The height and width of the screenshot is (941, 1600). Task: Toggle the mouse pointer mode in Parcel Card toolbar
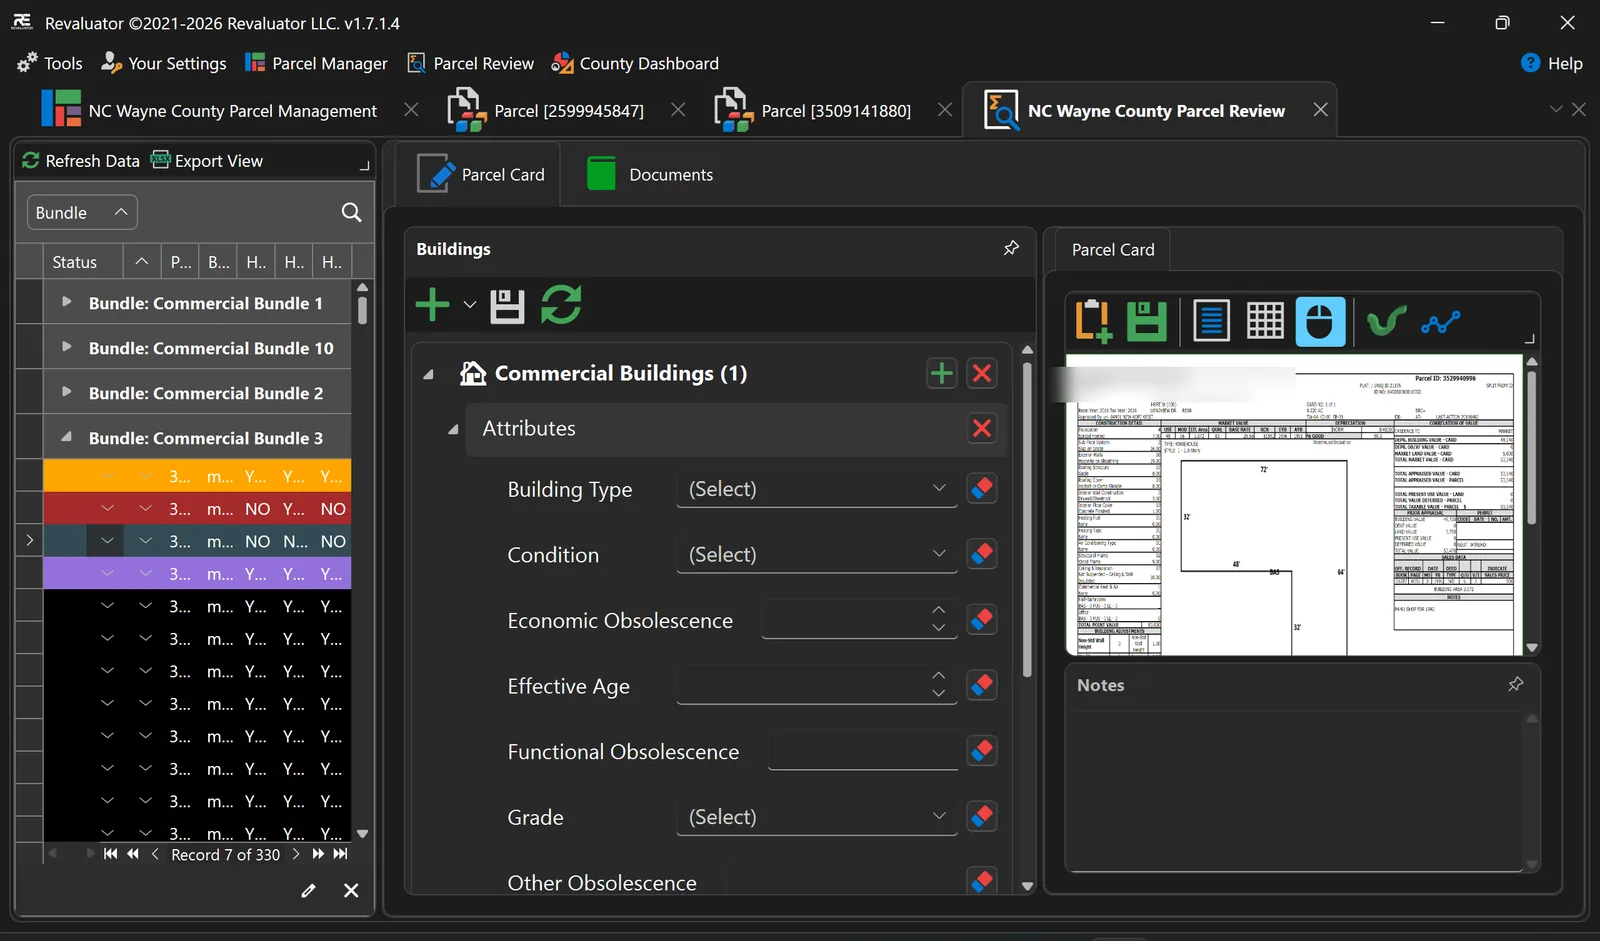coord(1320,321)
